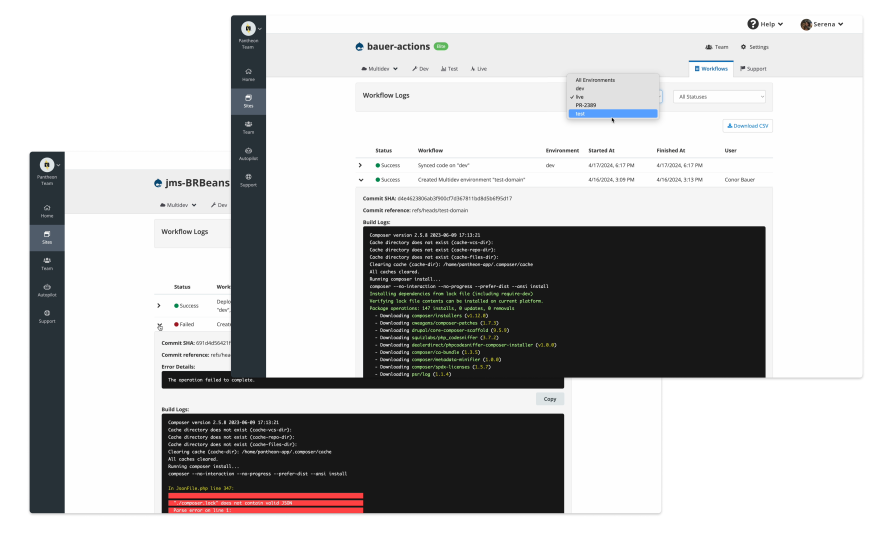
Task: Open Team icon in jms-BRBeans sidebar
Action: click(x=47, y=260)
